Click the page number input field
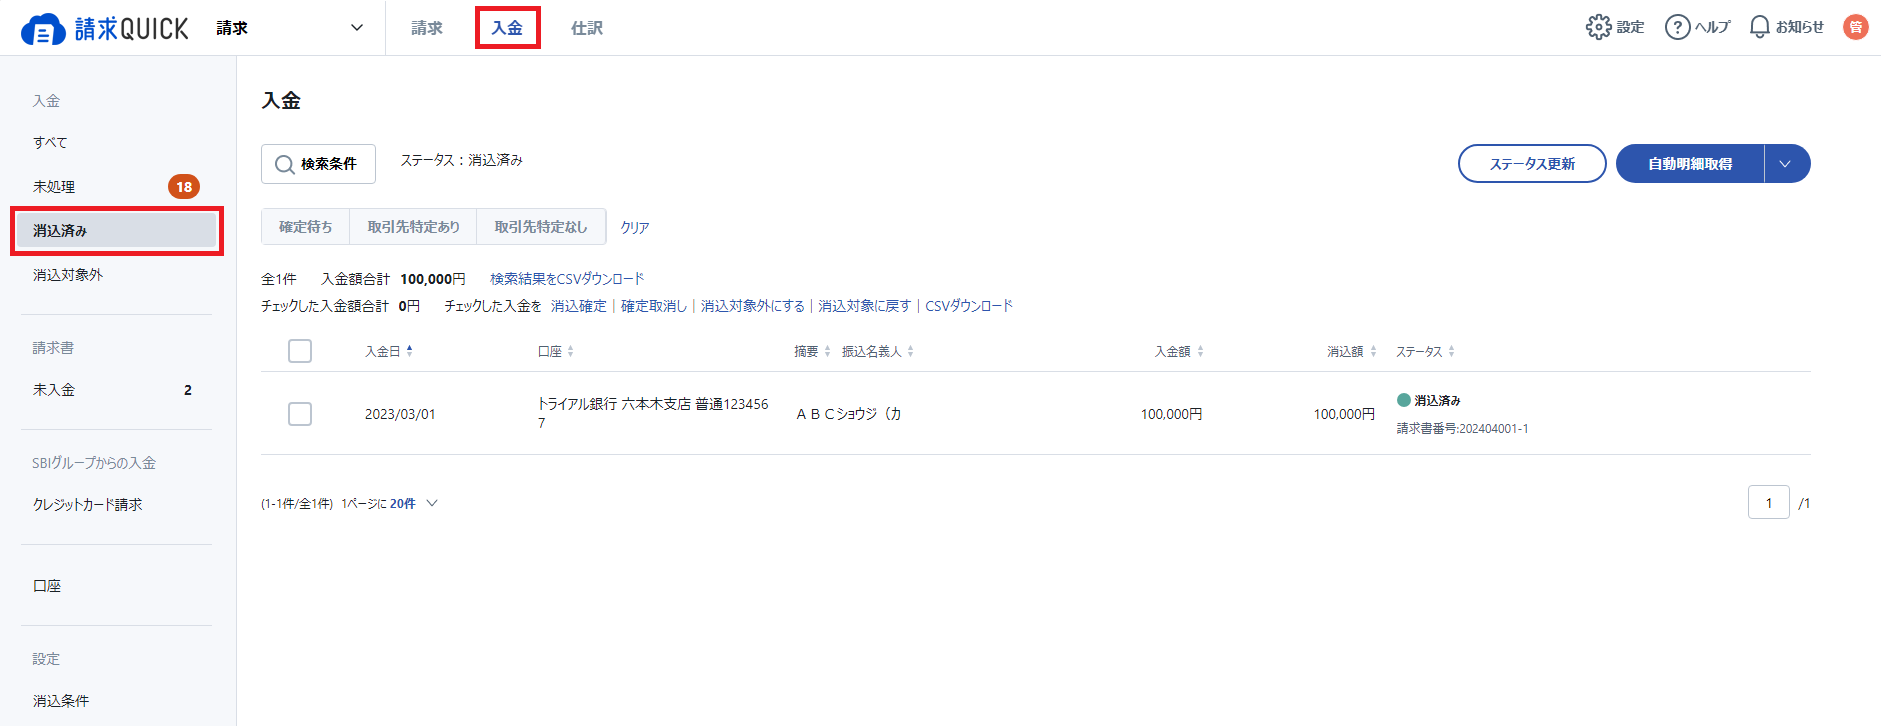 click(1769, 502)
